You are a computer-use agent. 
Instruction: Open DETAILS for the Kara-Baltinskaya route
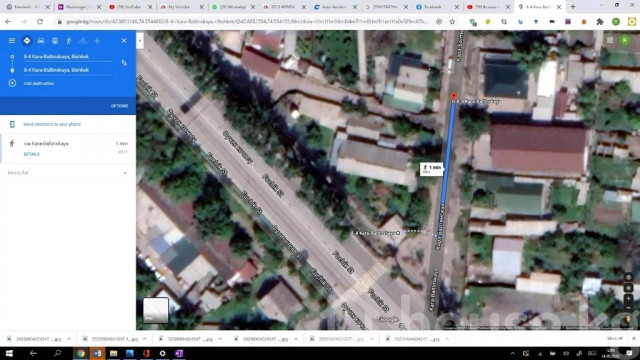[31, 154]
